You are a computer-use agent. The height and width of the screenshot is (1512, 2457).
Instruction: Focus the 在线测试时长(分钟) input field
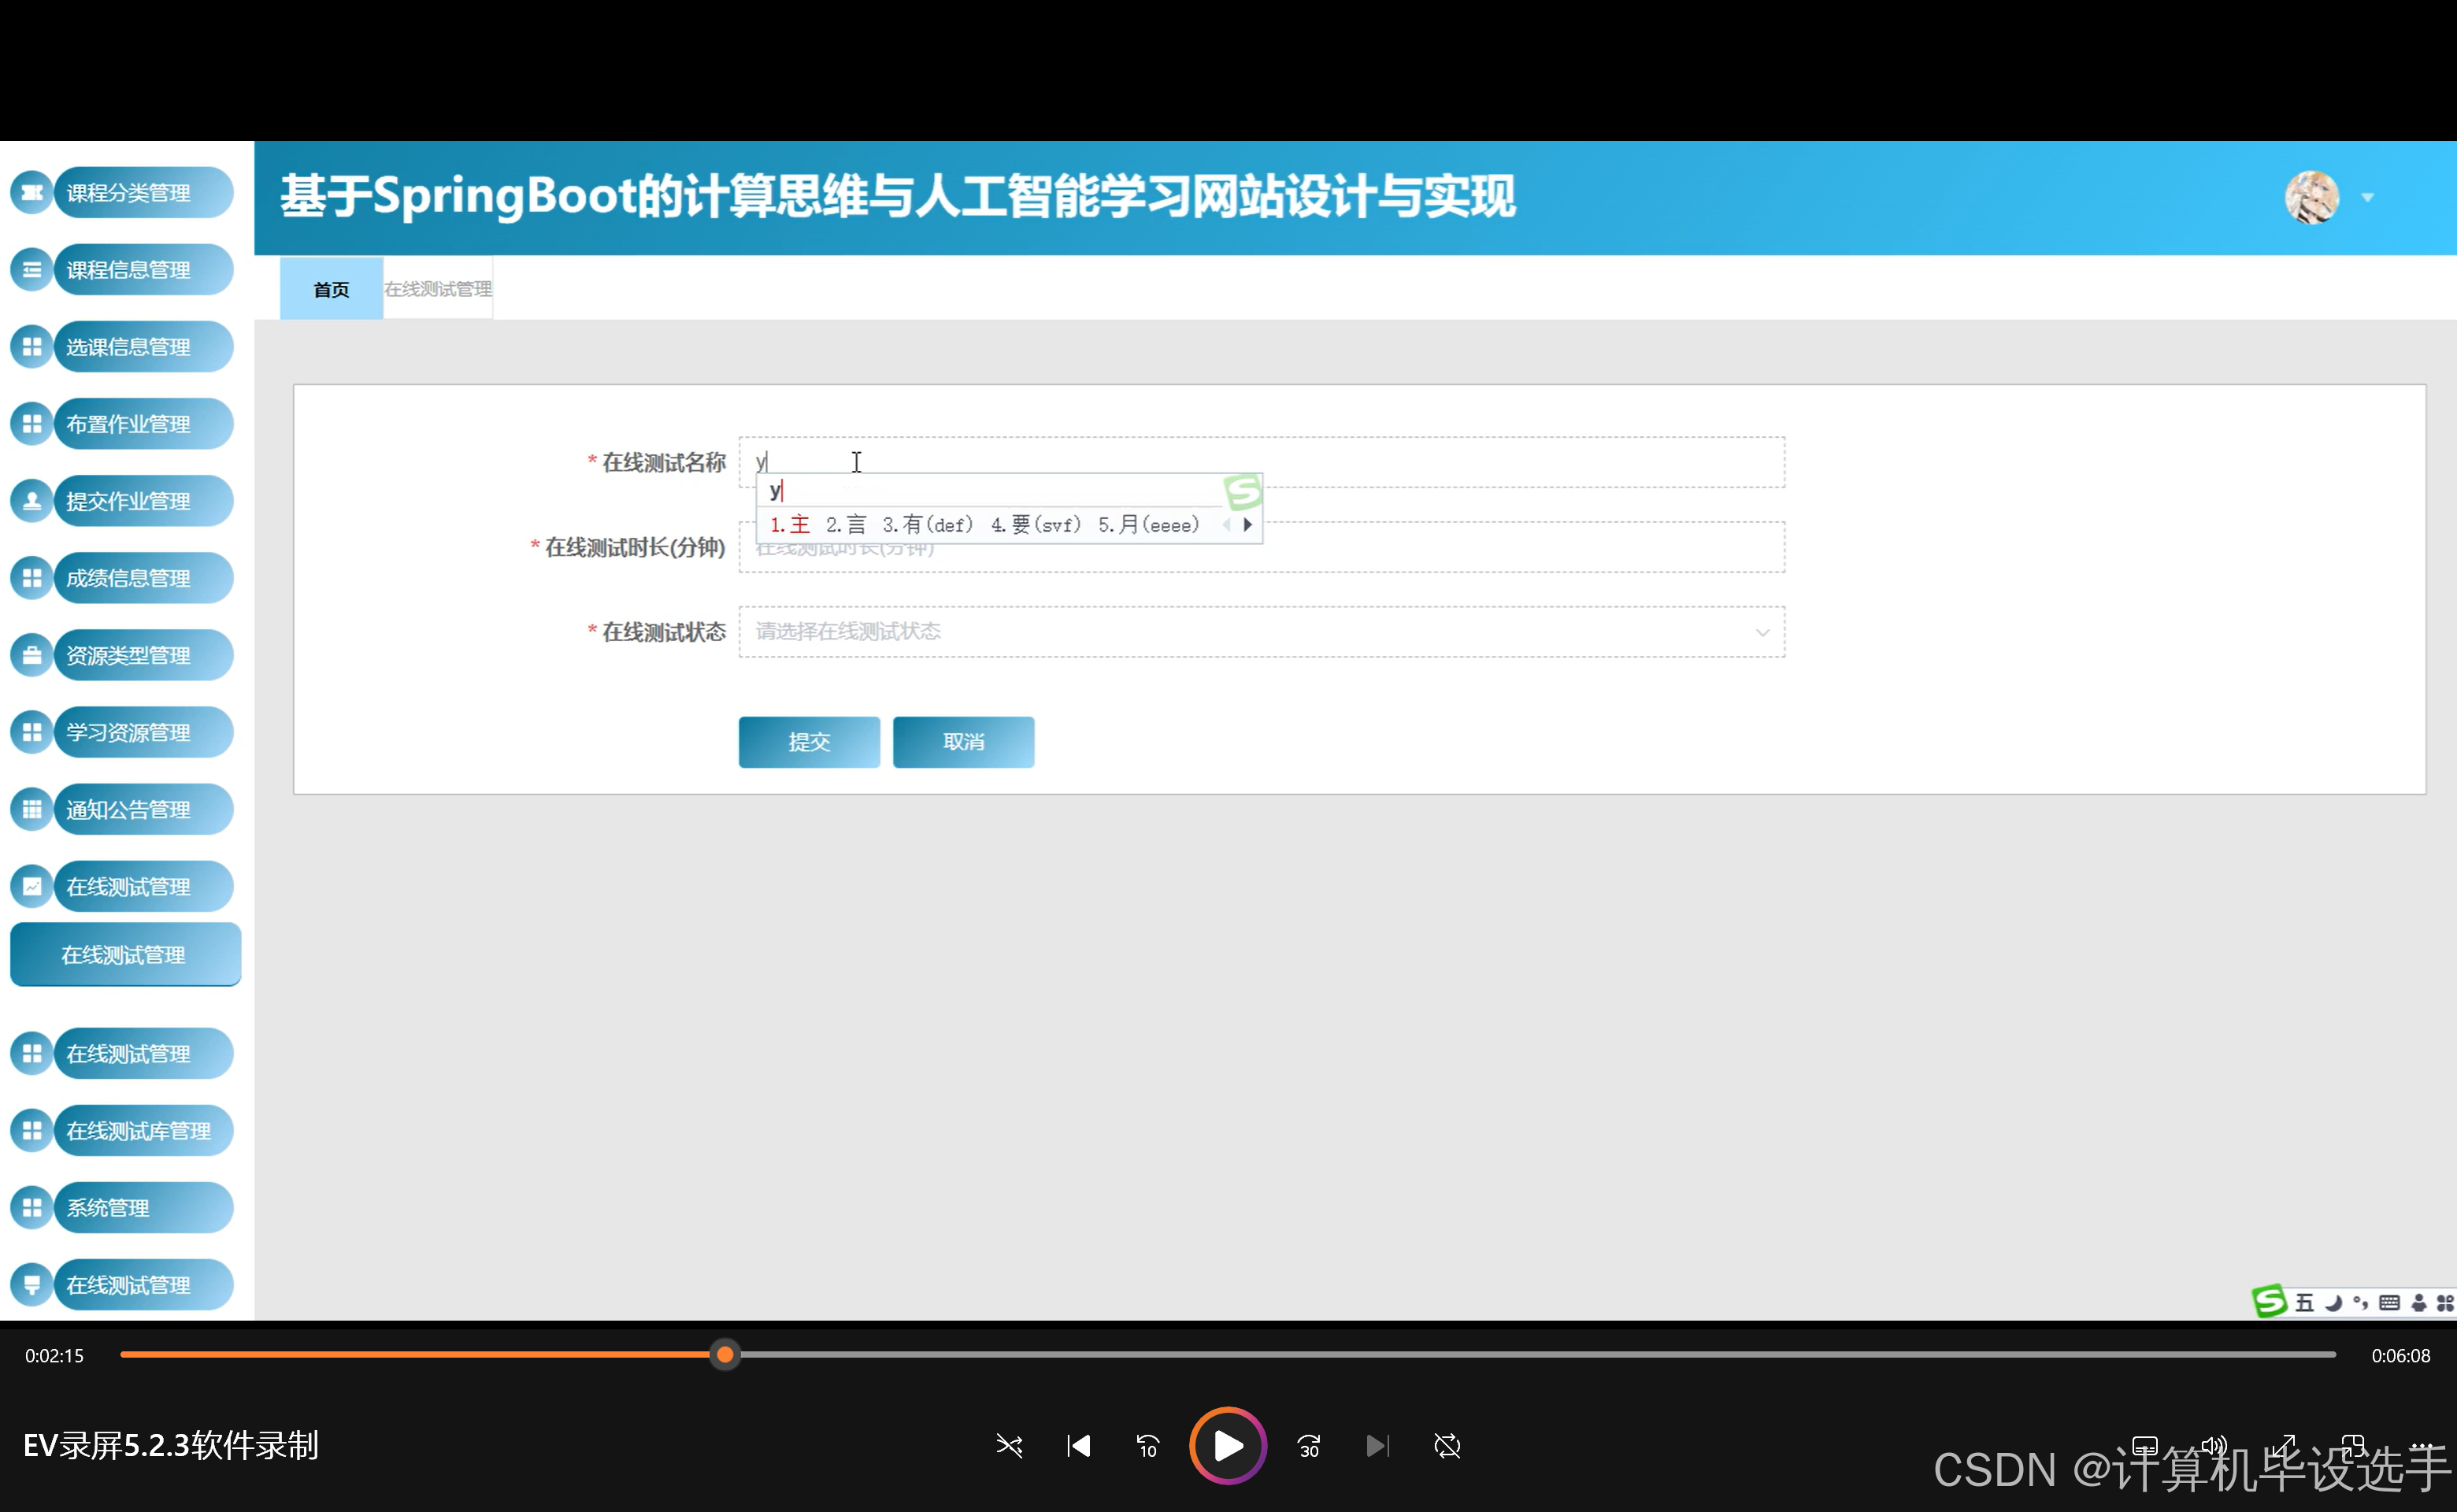point(1261,547)
